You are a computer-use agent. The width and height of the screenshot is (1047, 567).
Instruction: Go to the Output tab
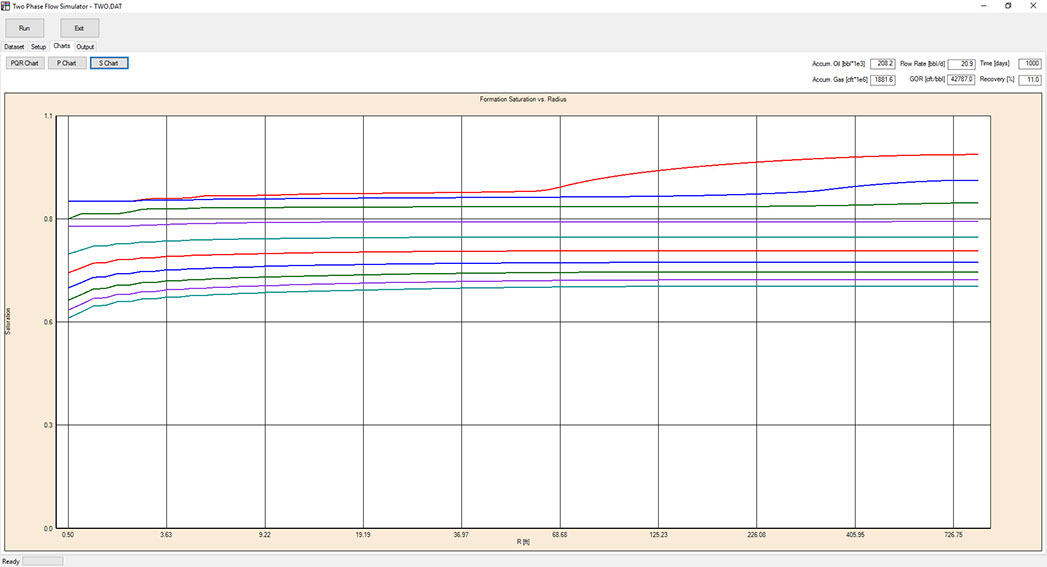pyautogui.click(x=86, y=46)
